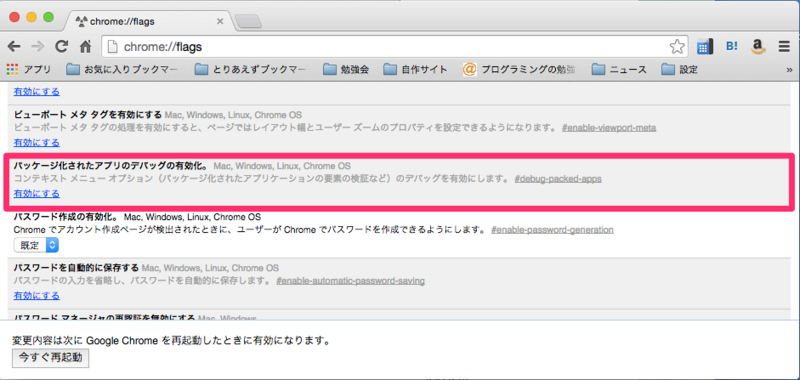Open the calendar extension icon

point(704,47)
